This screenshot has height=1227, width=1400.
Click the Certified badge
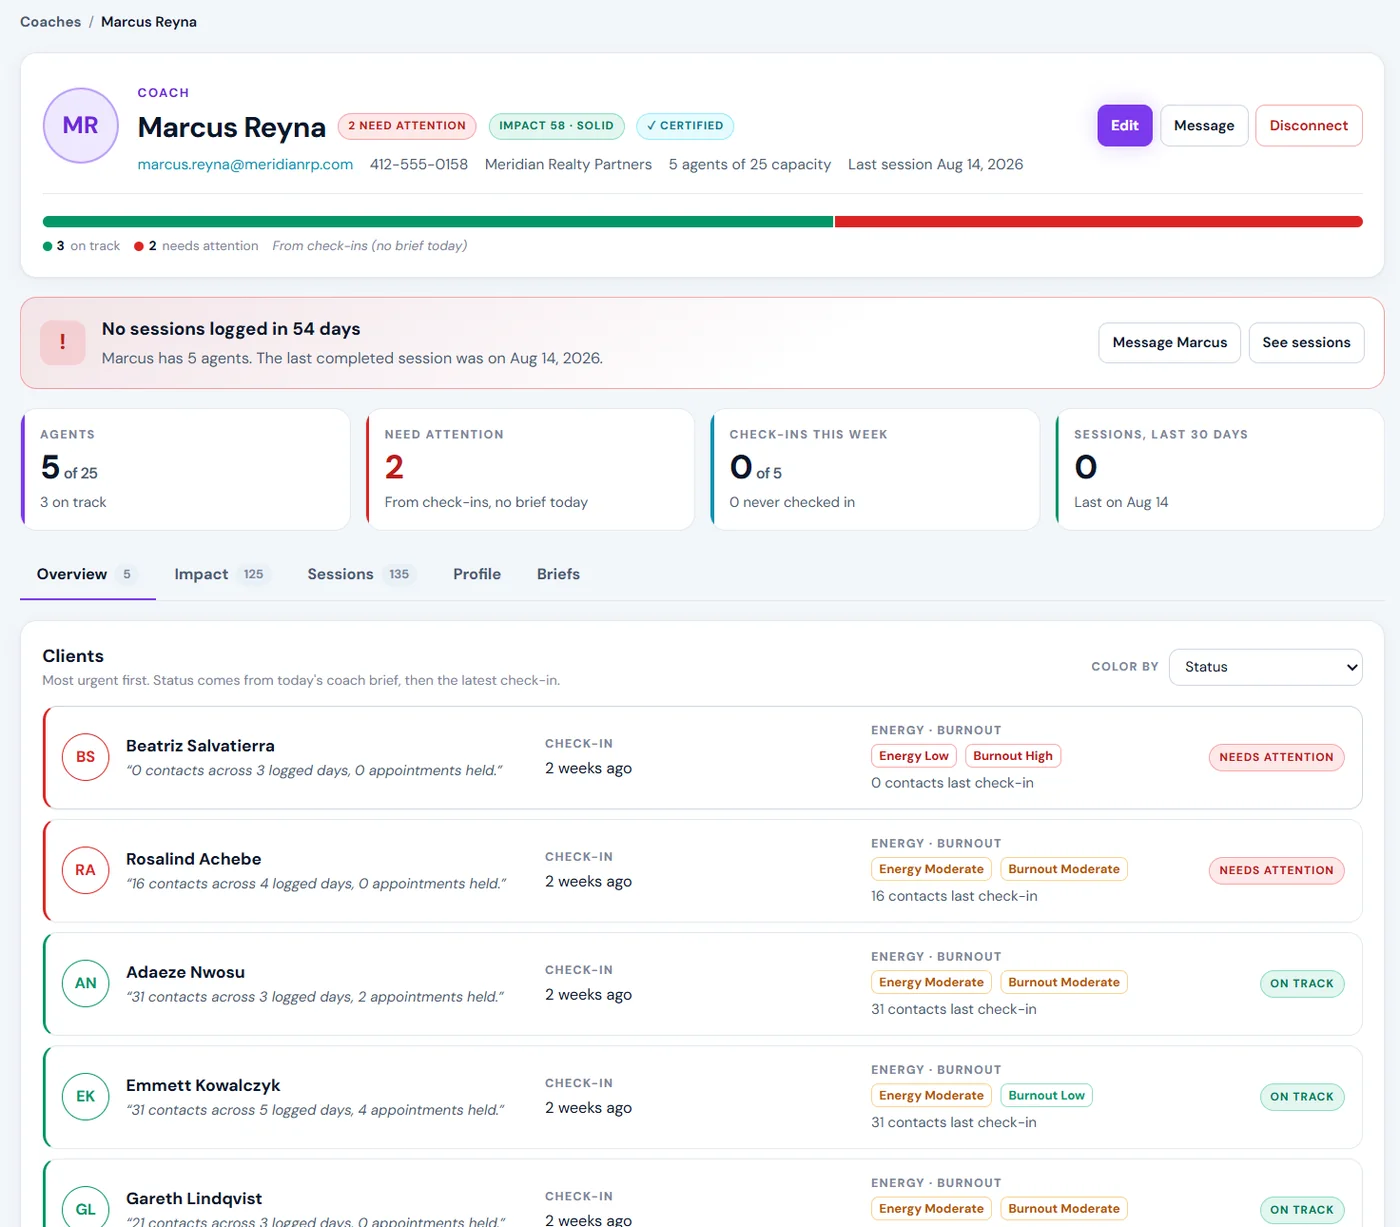point(685,126)
